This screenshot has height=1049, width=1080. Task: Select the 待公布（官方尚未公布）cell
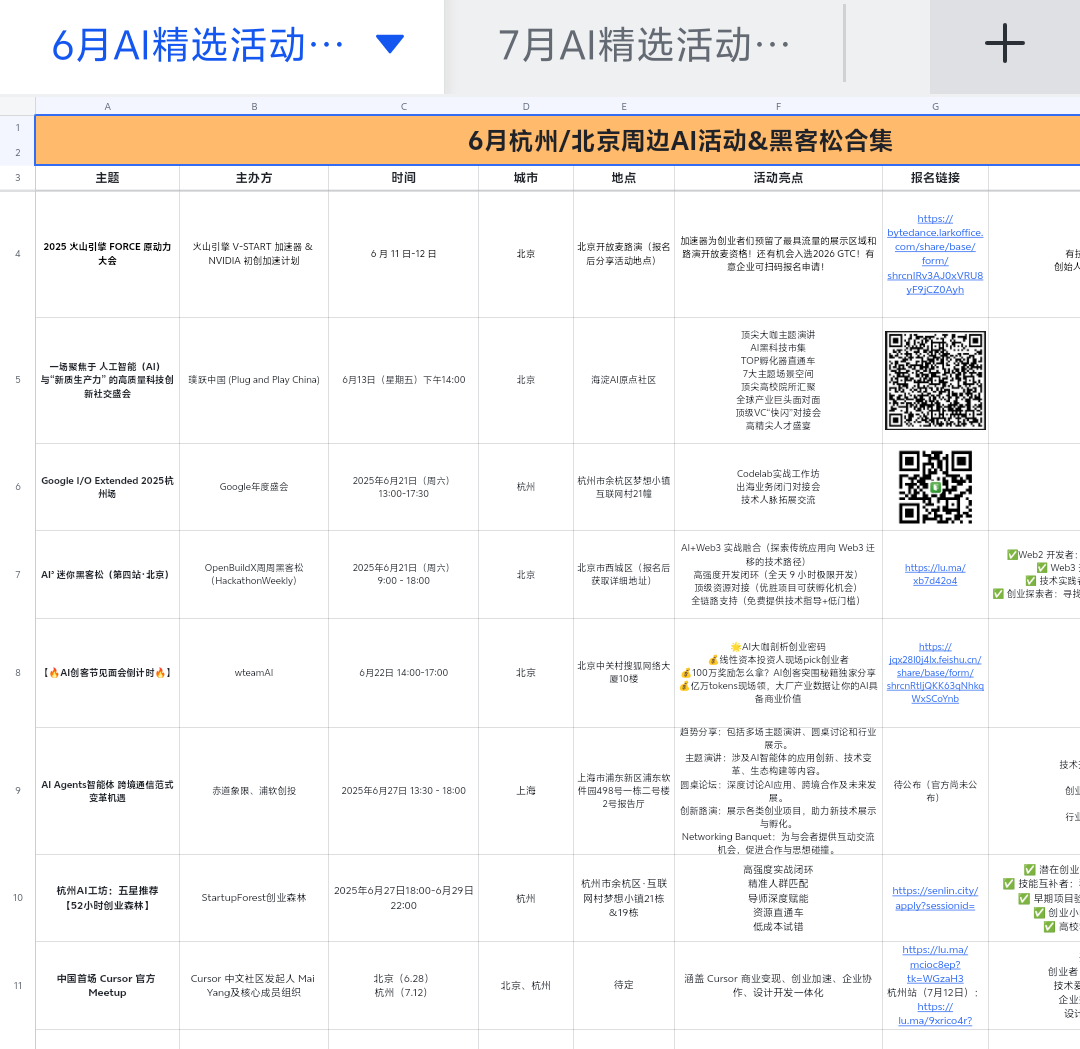(x=935, y=791)
